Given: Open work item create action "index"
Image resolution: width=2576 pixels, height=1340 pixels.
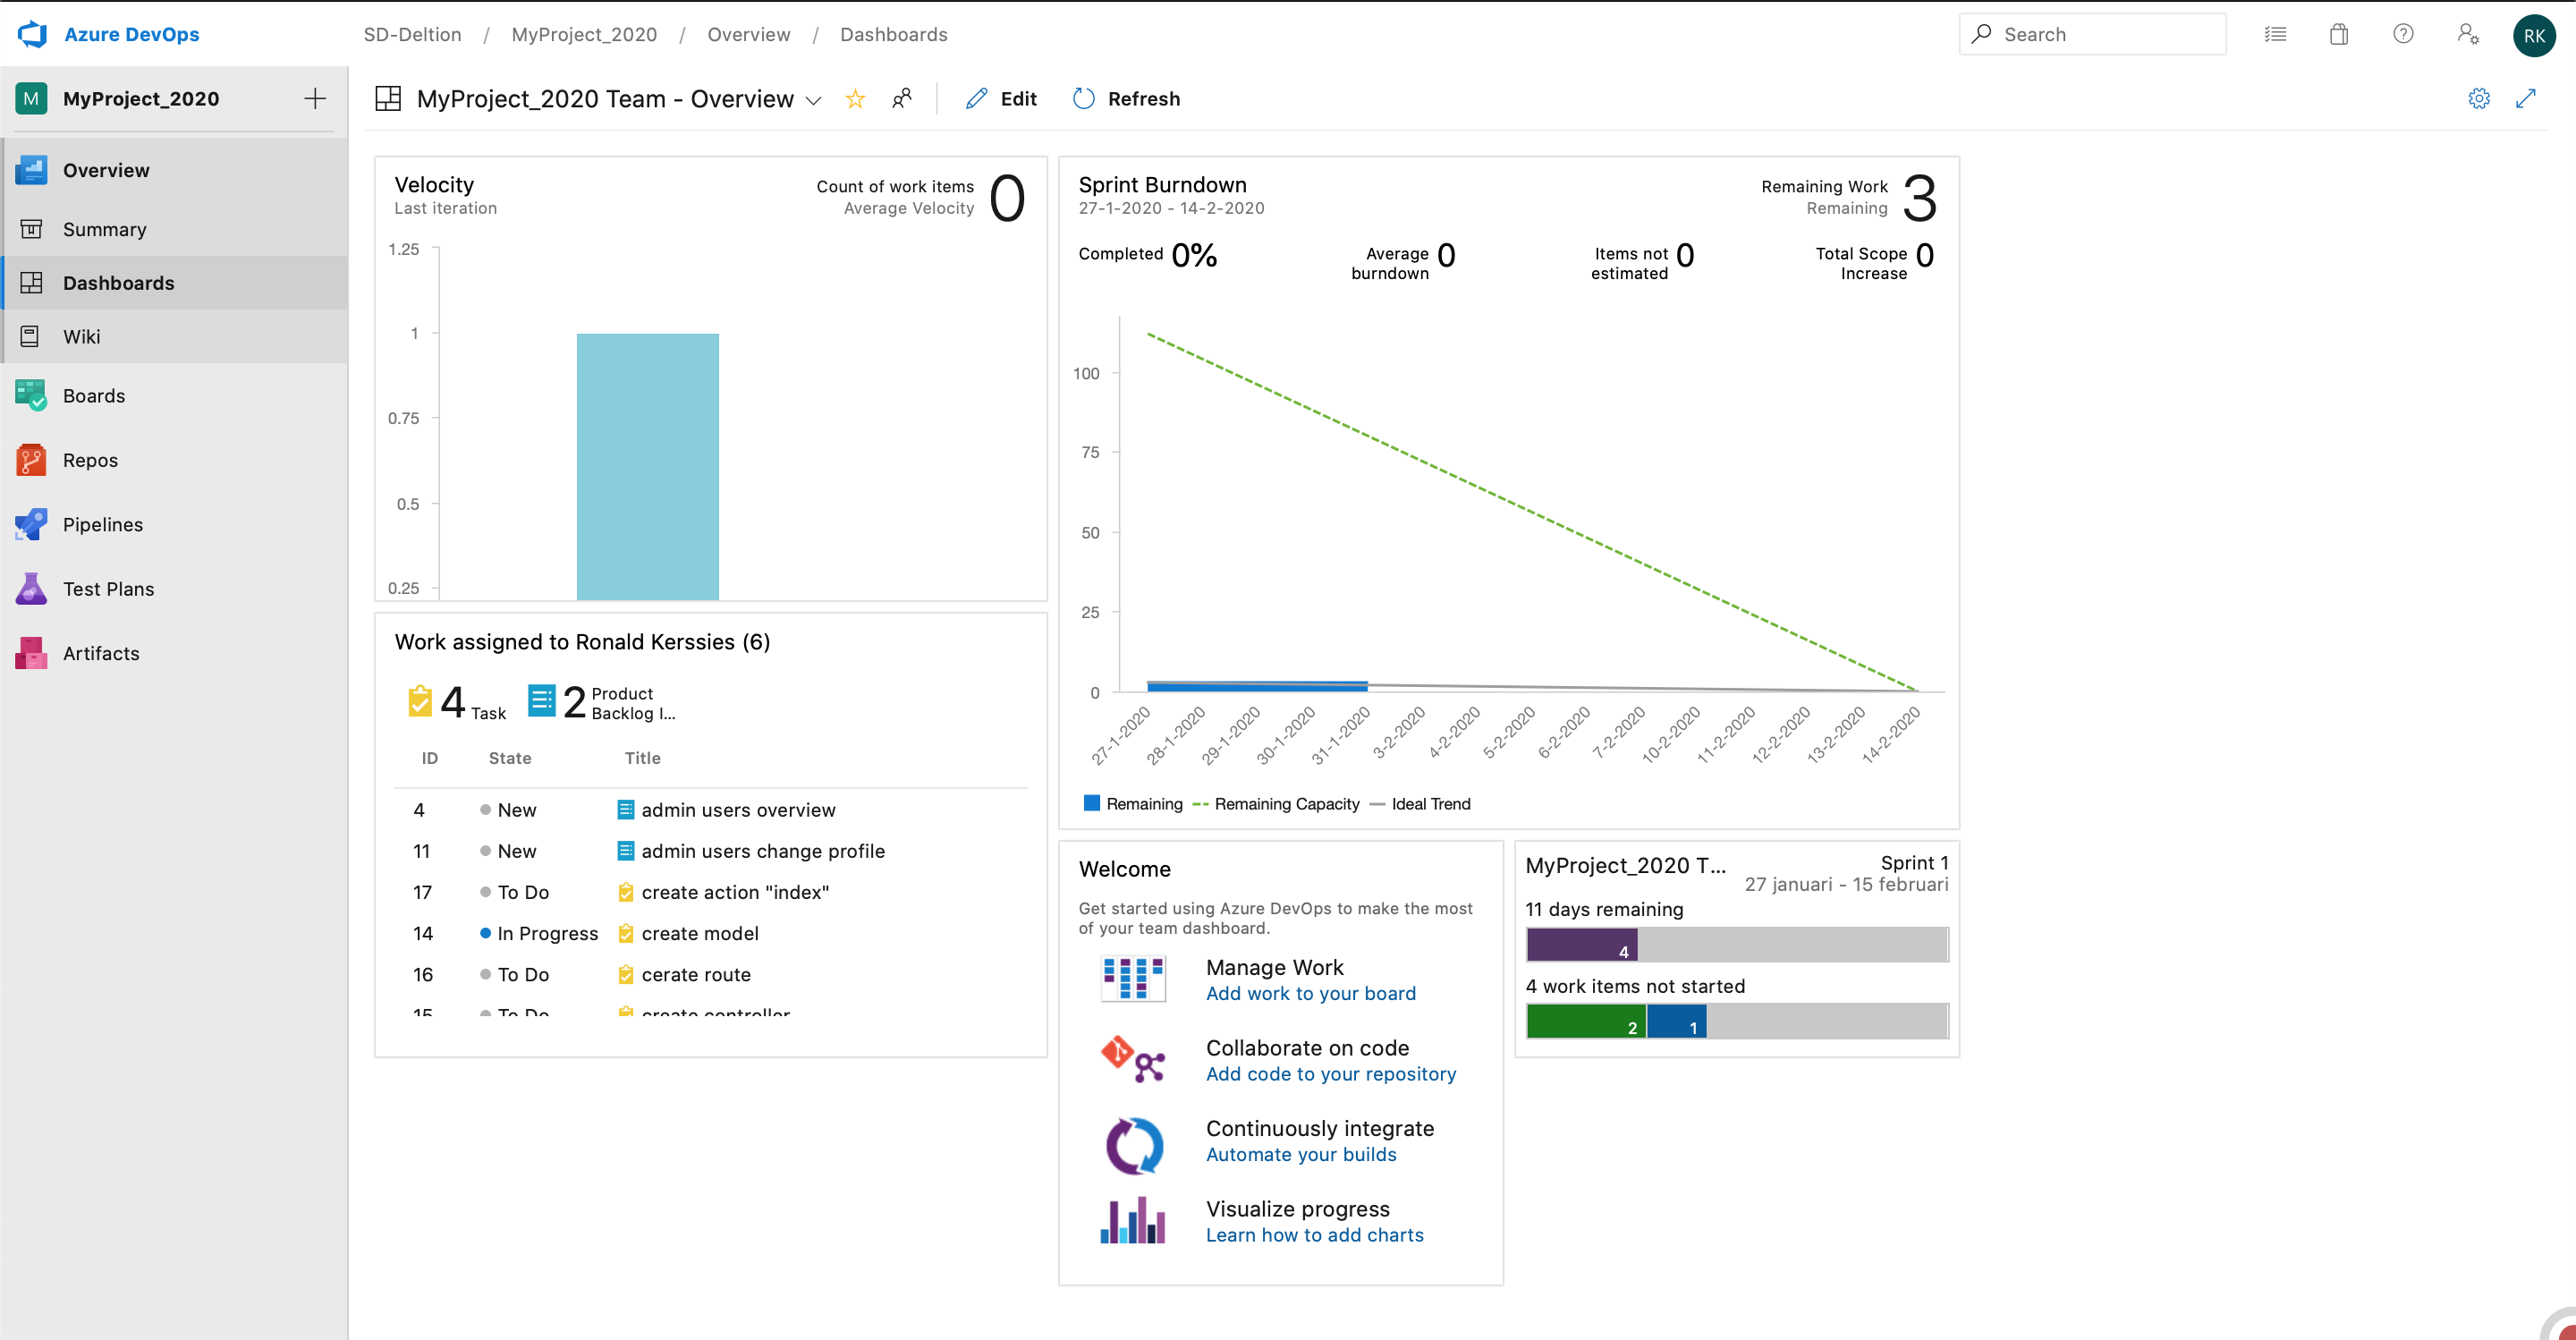Looking at the screenshot, I should pos(735,892).
